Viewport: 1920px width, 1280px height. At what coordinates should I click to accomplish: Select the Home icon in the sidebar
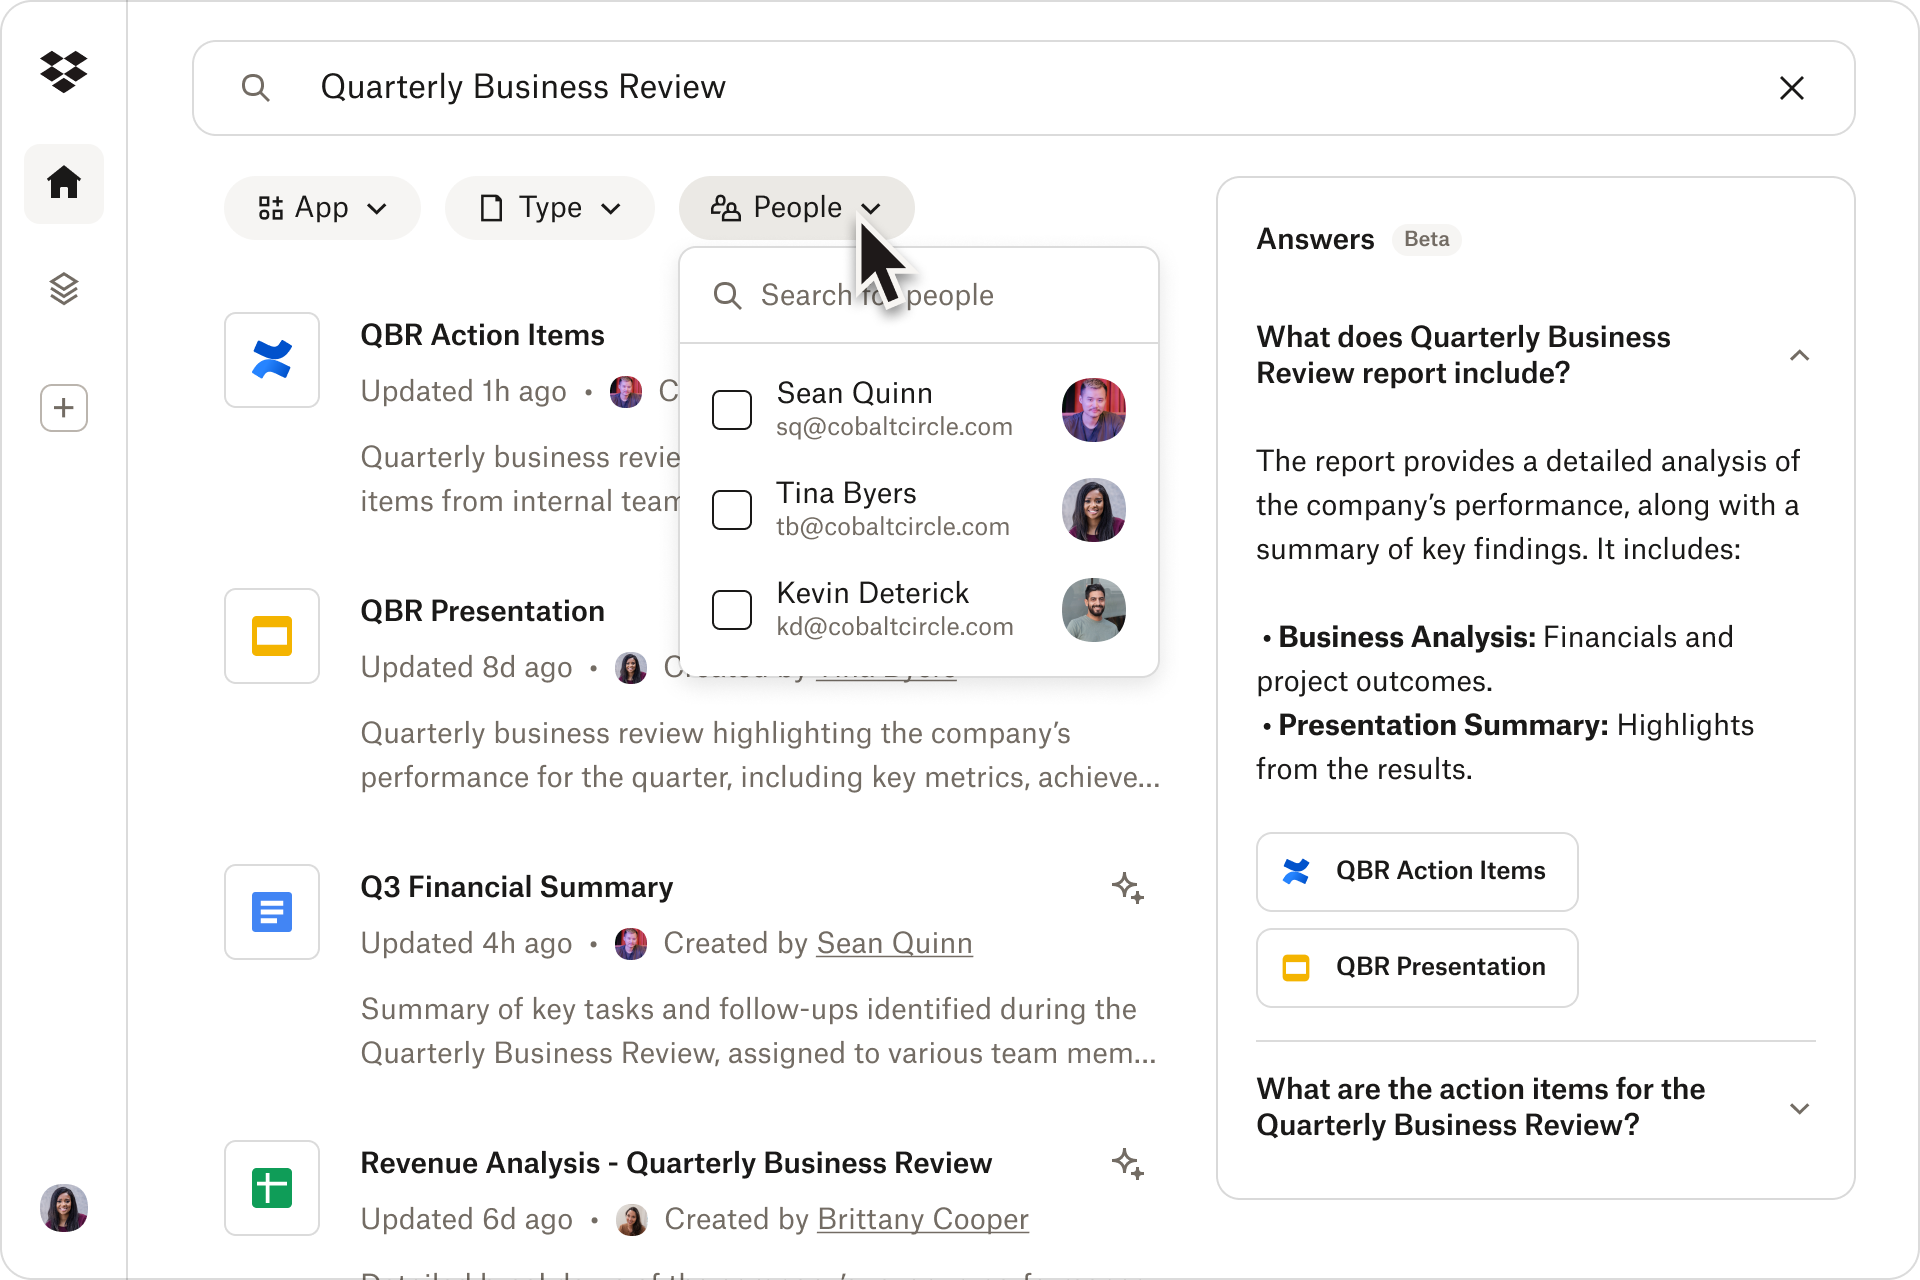pyautogui.click(x=64, y=184)
